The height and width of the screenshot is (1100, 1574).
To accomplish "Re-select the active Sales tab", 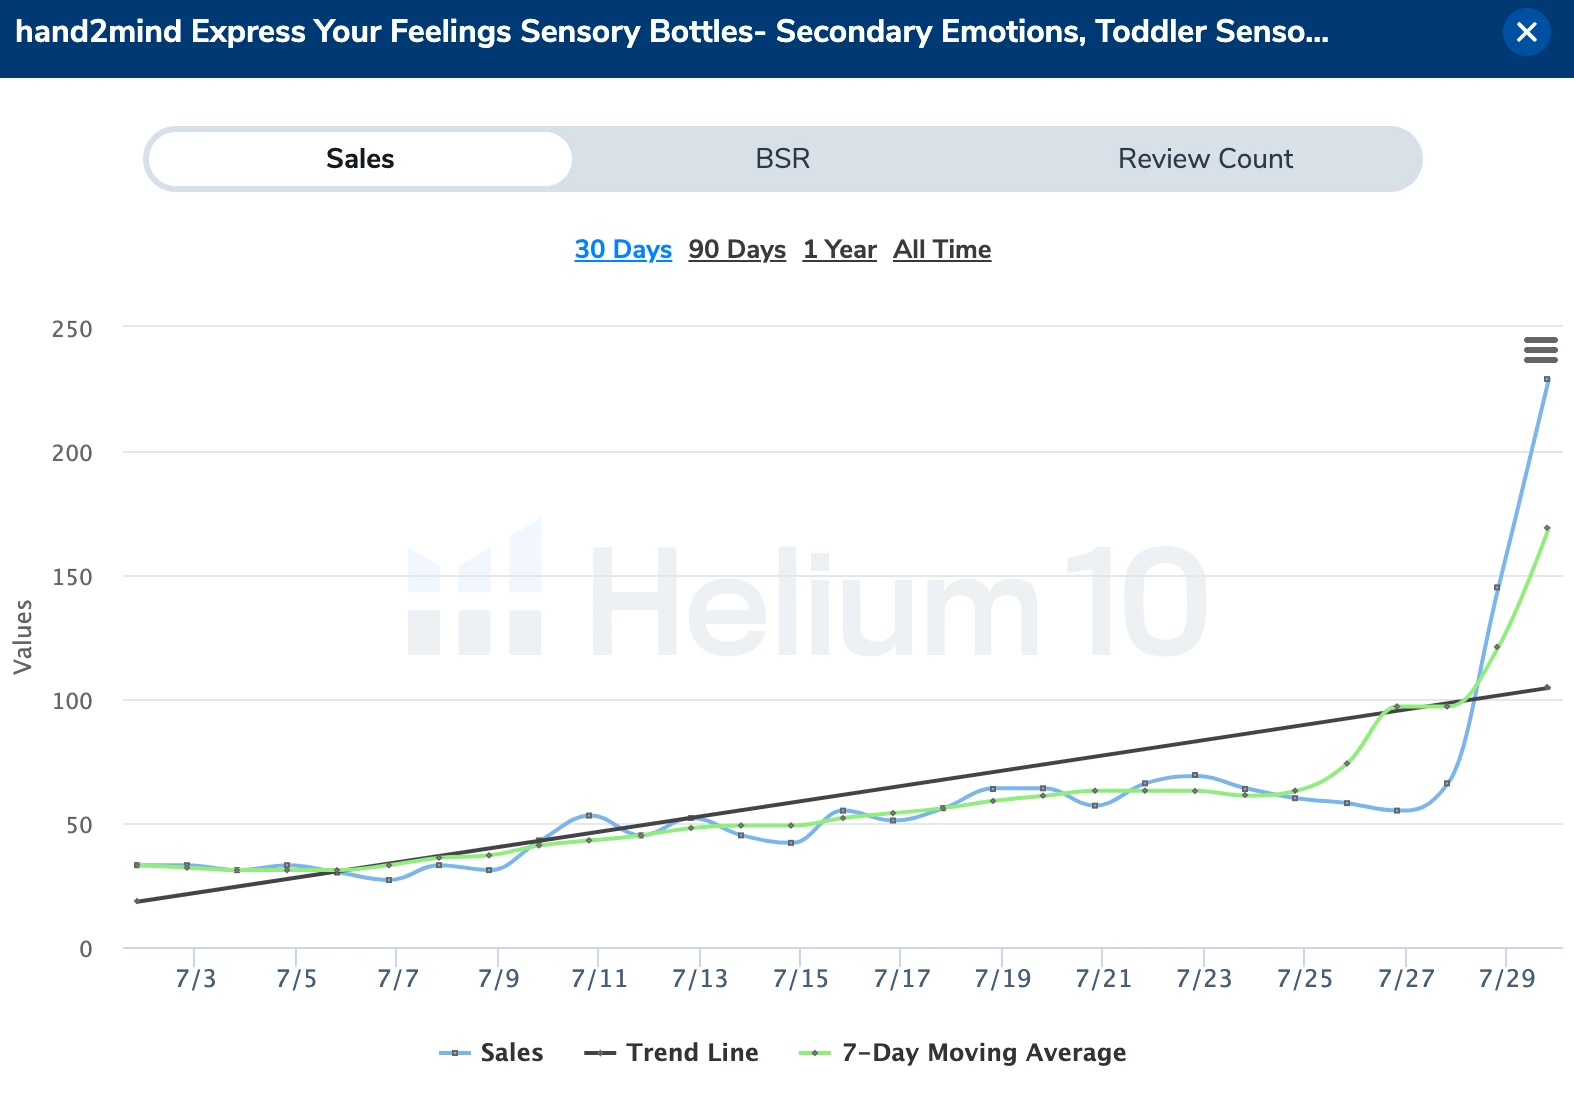I will pos(358,158).
